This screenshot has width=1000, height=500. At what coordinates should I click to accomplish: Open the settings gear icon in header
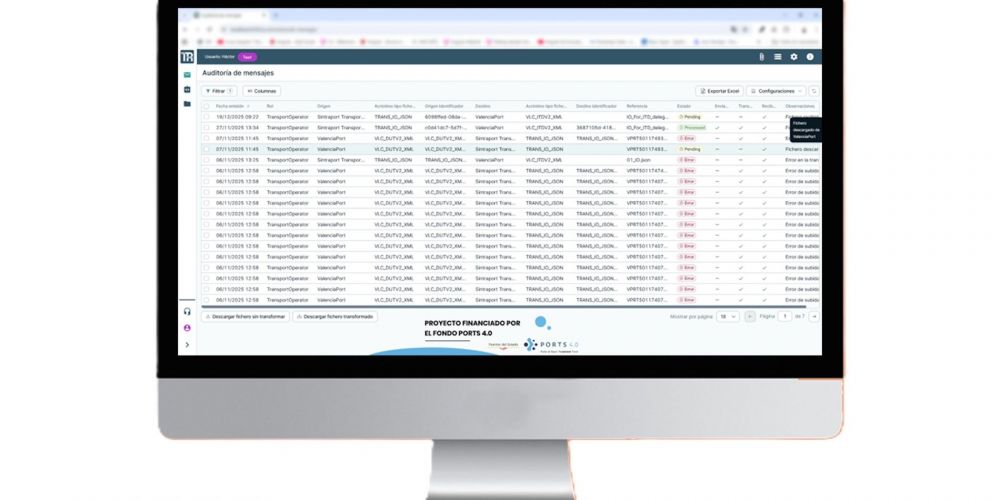tap(794, 57)
